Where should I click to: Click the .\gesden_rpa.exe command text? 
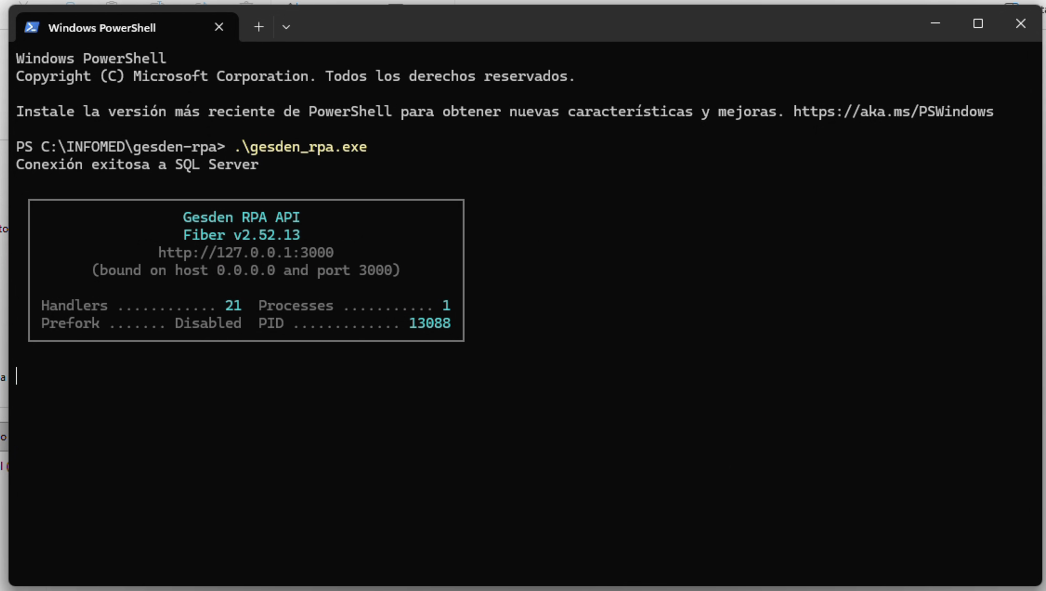pyautogui.click(x=300, y=147)
